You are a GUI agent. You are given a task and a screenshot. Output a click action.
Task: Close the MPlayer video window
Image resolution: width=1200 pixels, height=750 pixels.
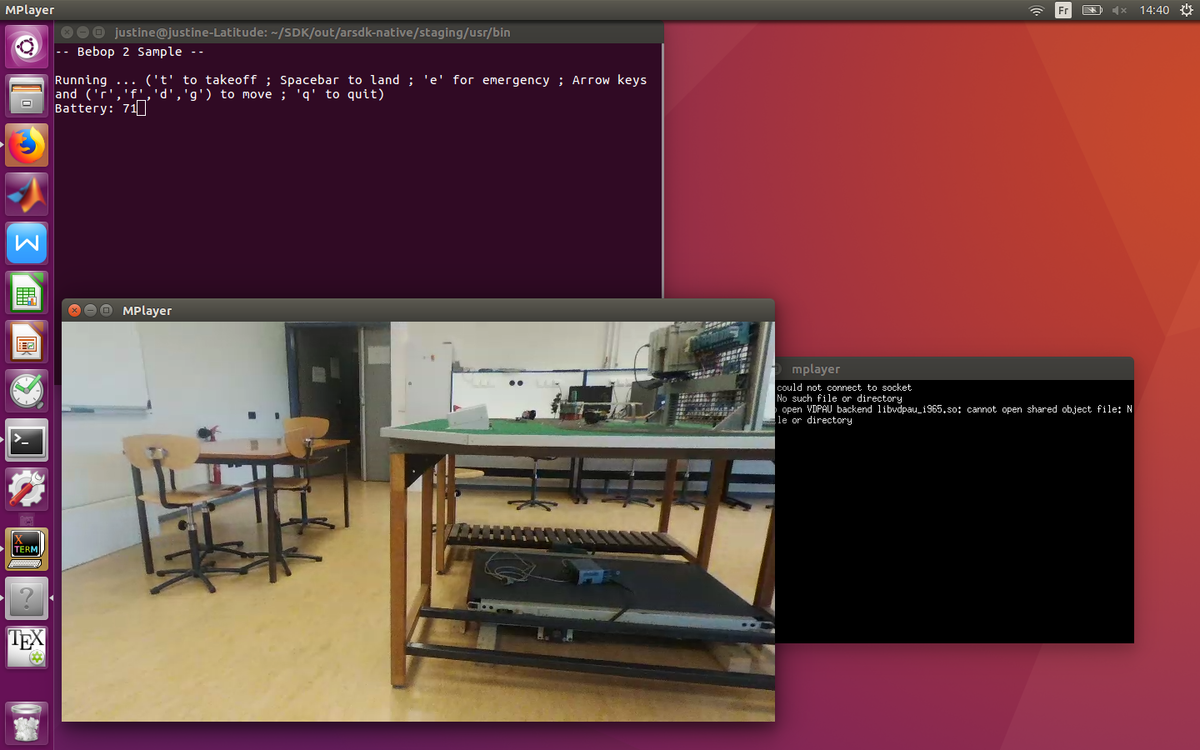tap(75, 310)
